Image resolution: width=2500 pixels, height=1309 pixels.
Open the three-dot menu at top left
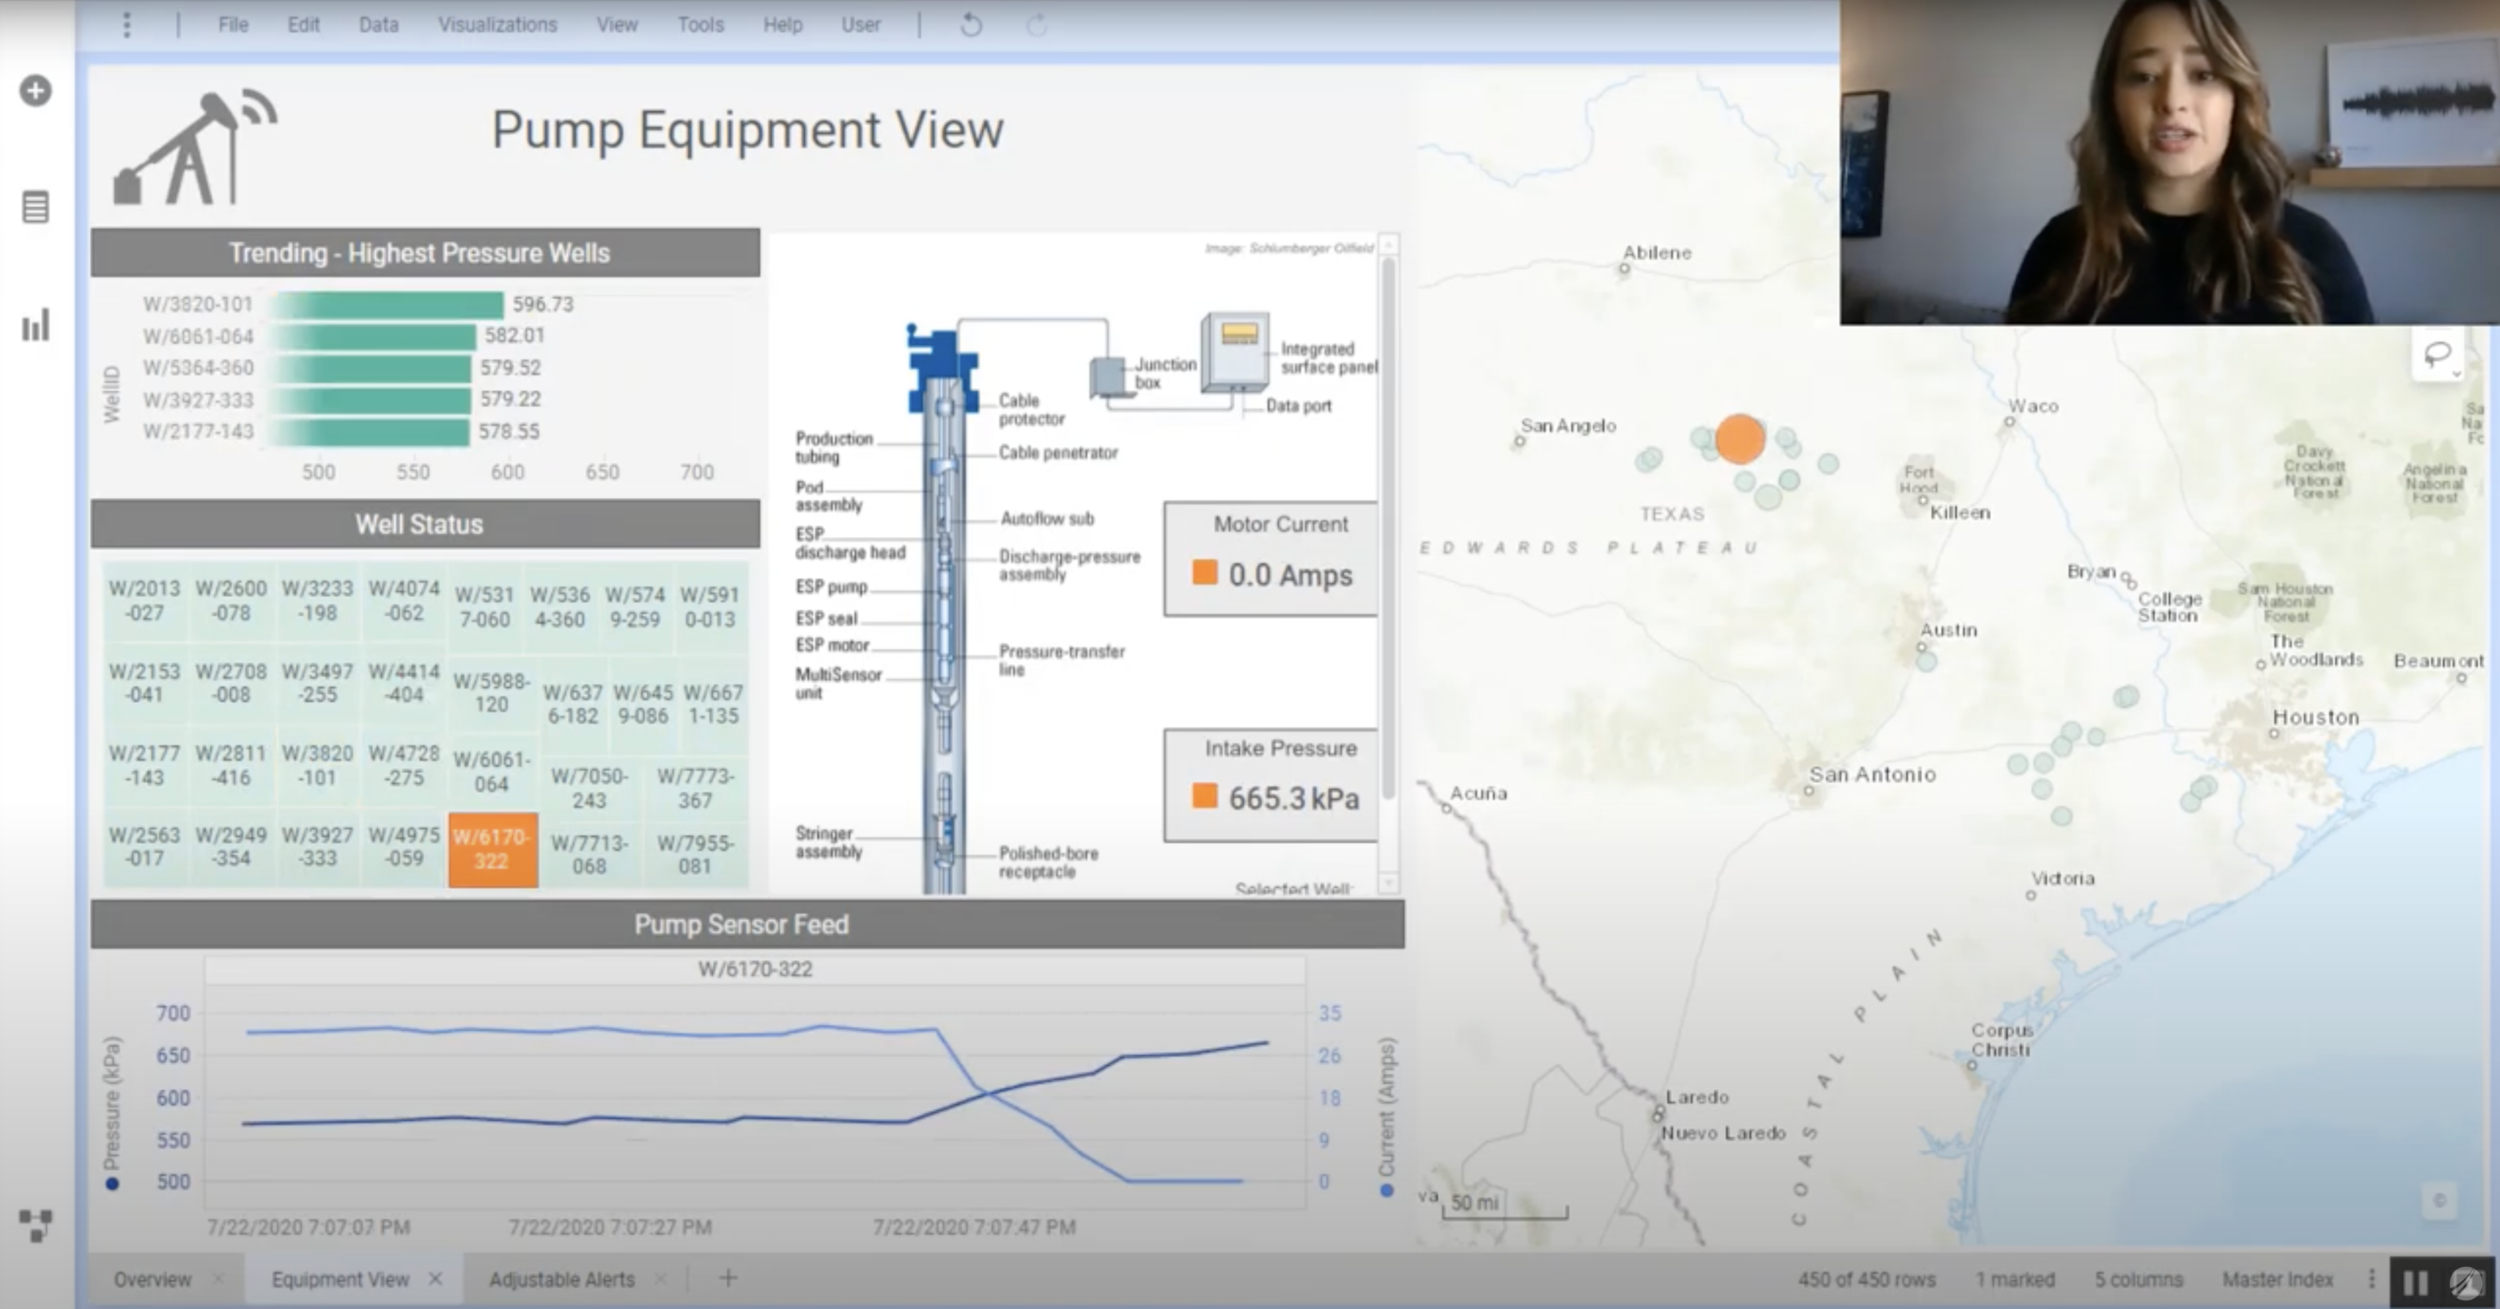tap(126, 25)
